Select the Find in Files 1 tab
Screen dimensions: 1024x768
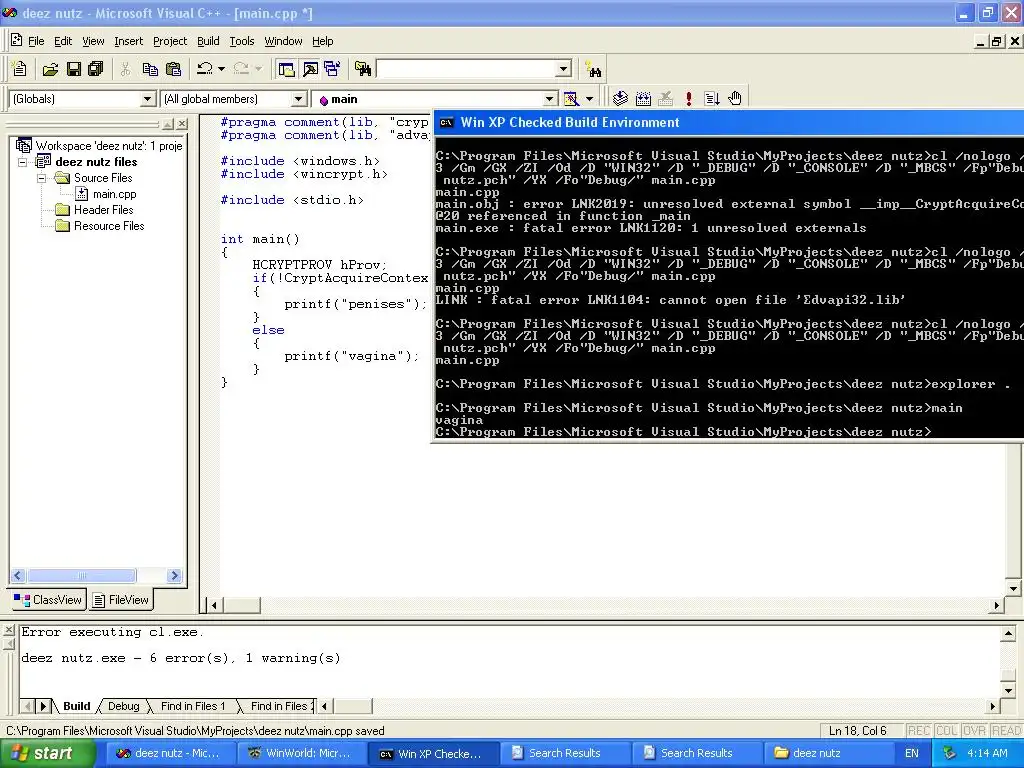193,706
